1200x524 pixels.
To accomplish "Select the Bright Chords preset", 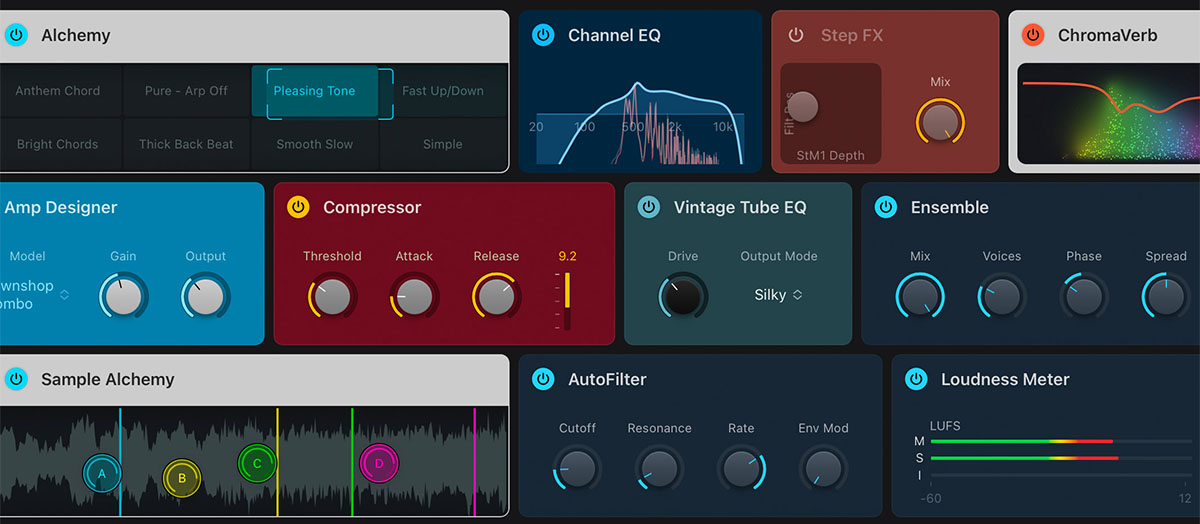I will pos(58,144).
